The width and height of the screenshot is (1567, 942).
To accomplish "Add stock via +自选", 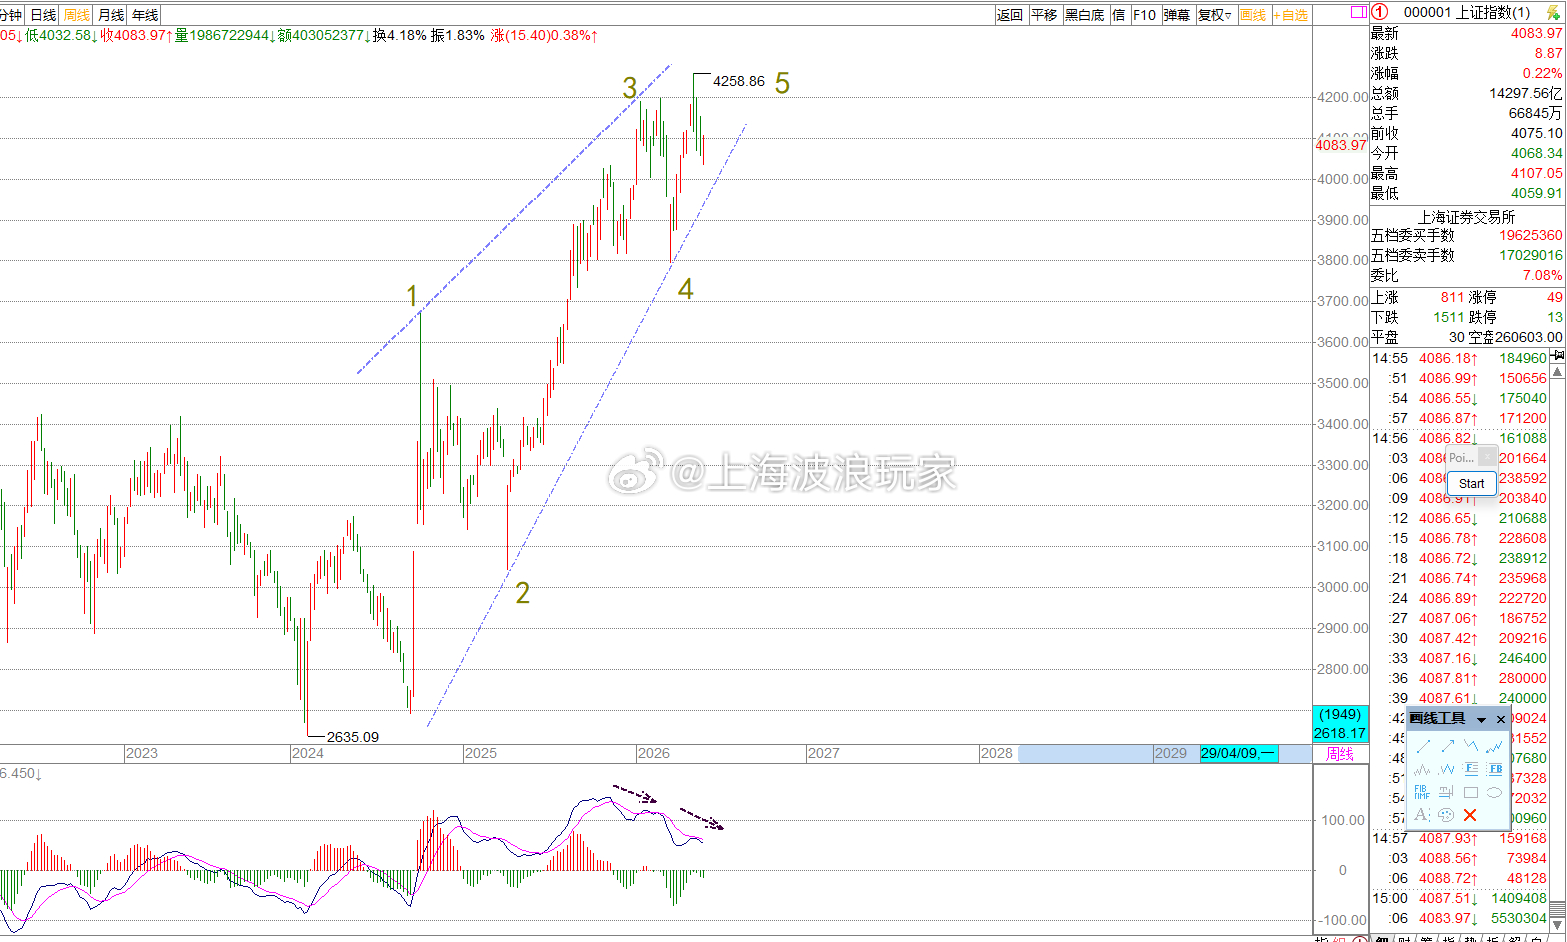I will click(x=1291, y=15).
